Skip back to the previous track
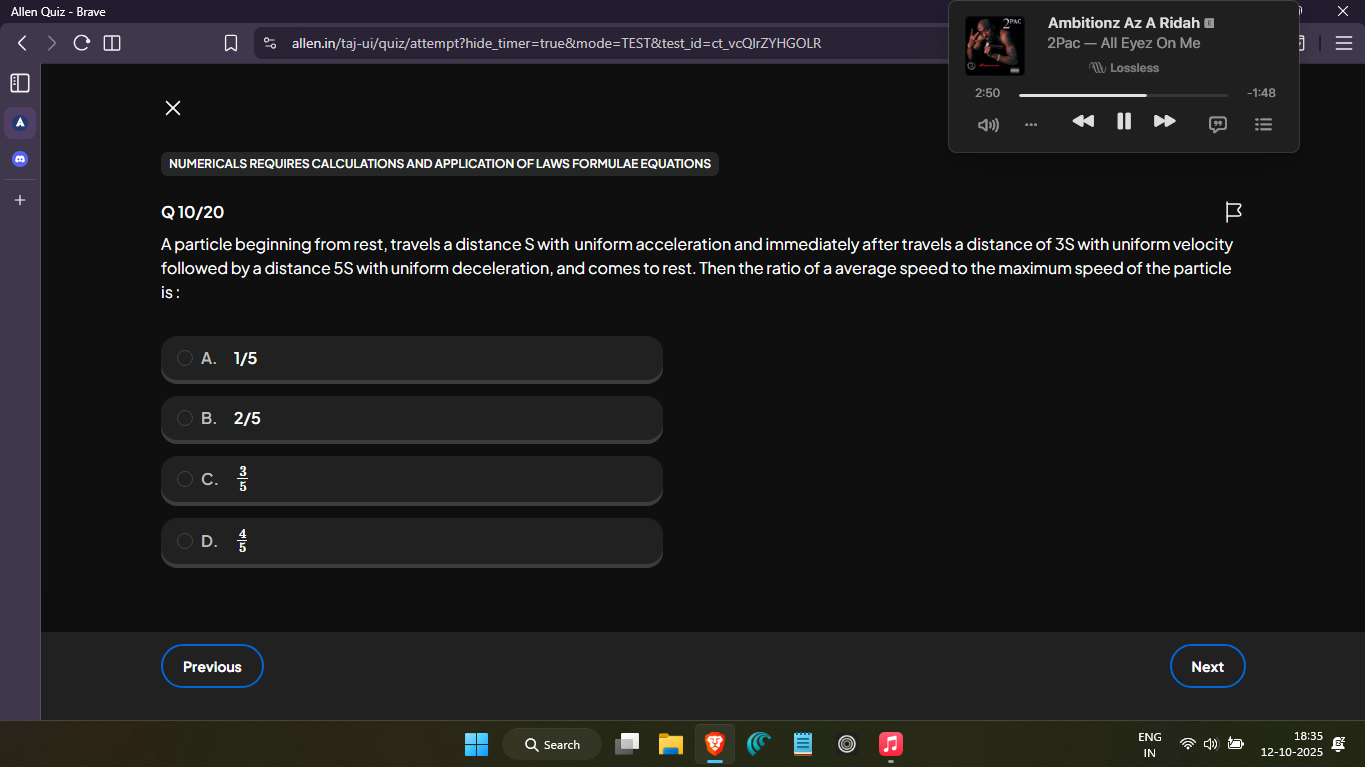This screenshot has width=1365, height=767. (1083, 122)
